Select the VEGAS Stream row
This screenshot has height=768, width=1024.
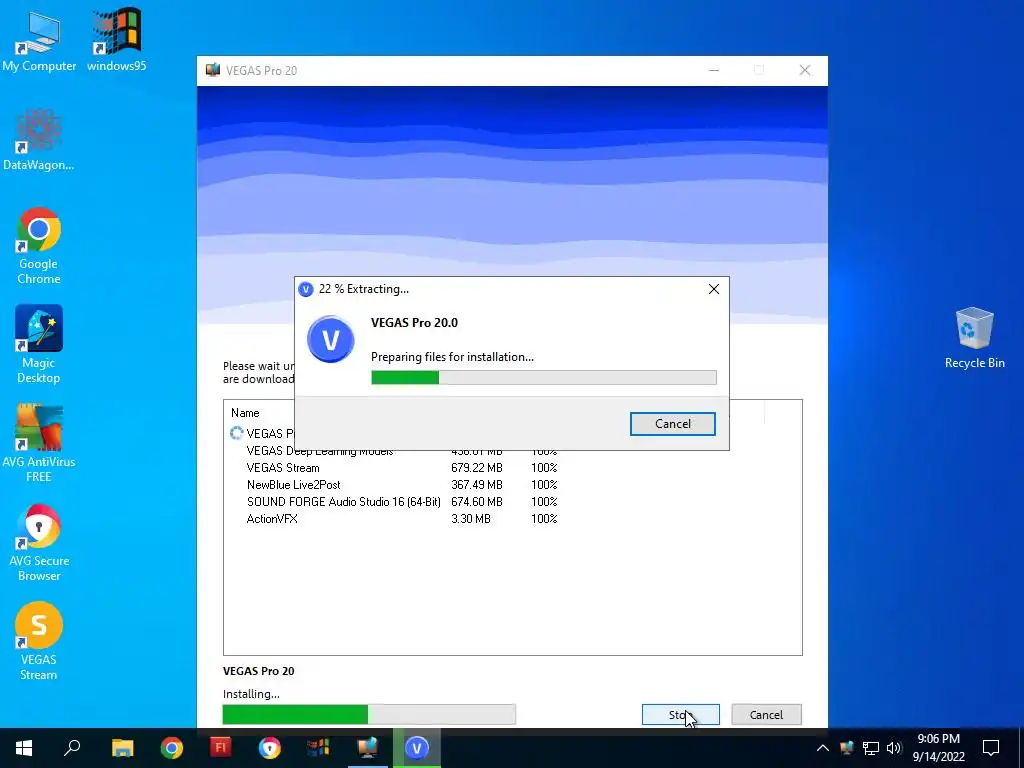pos(402,468)
